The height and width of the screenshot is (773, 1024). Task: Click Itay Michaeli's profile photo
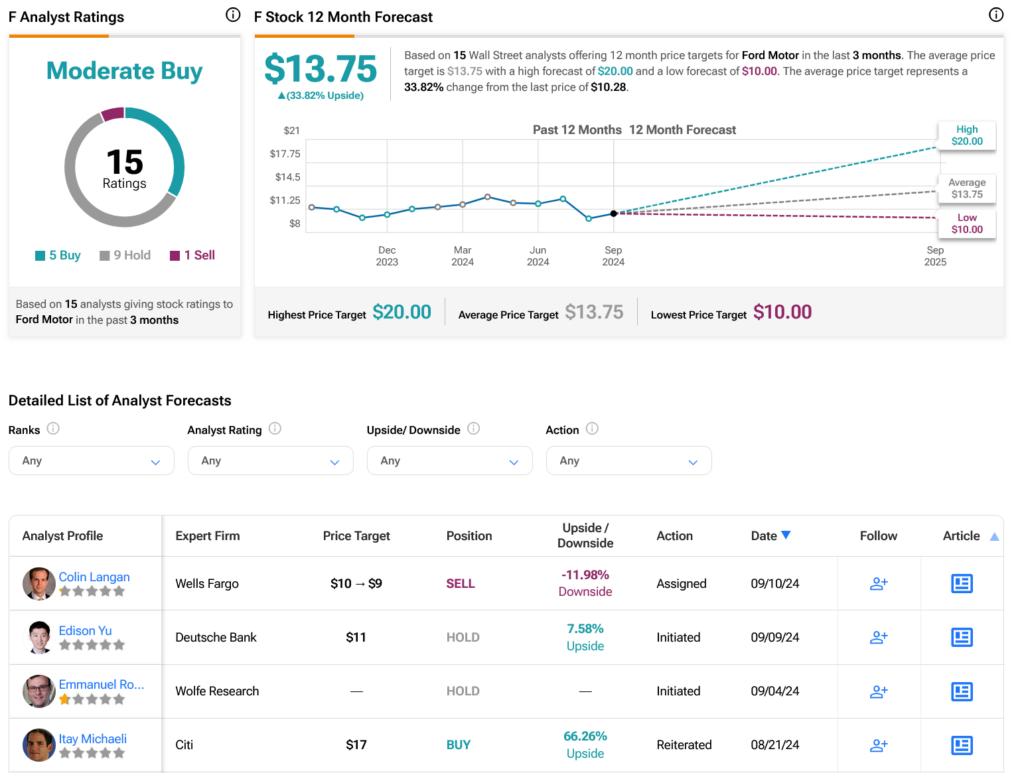39,745
